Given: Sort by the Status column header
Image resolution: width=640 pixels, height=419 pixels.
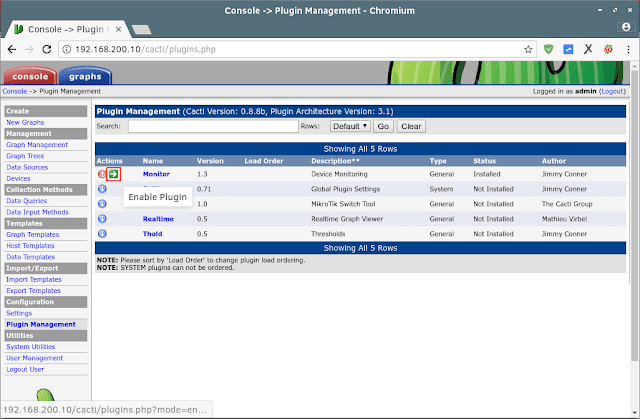Looking at the screenshot, I should click(484, 161).
